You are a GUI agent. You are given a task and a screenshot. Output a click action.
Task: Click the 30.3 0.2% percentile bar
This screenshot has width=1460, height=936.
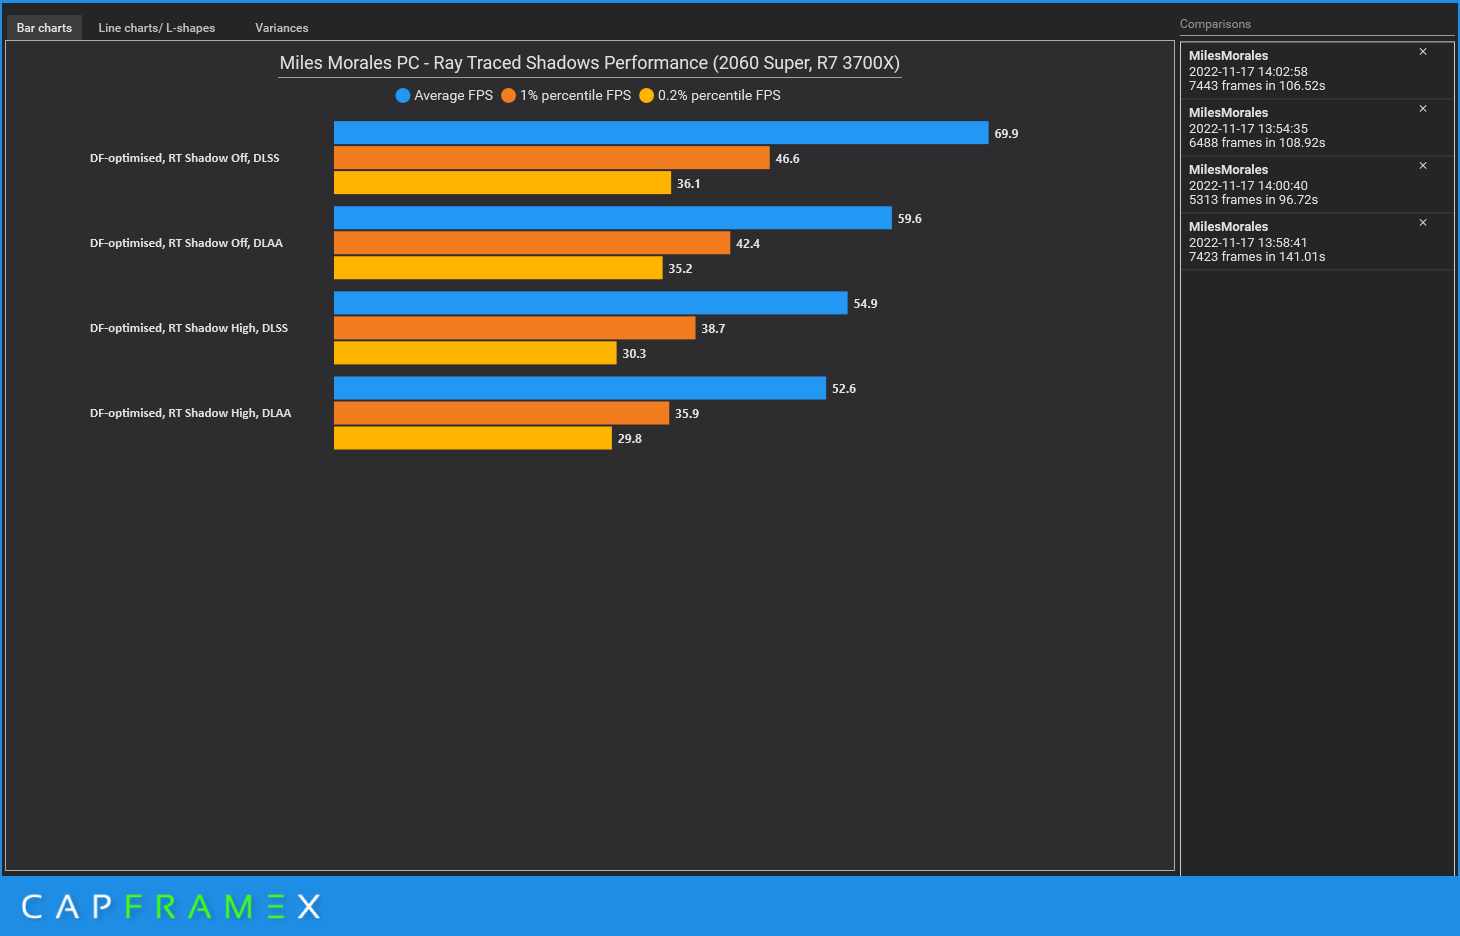(475, 353)
